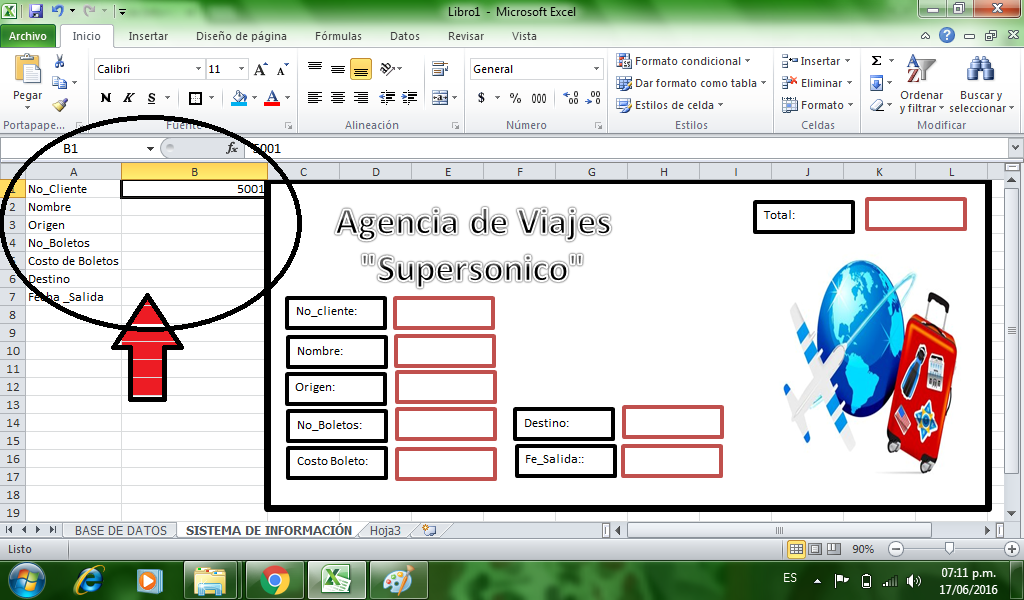Select the italic K formatting icon
The height and width of the screenshot is (600, 1024).
click(129, 98)
